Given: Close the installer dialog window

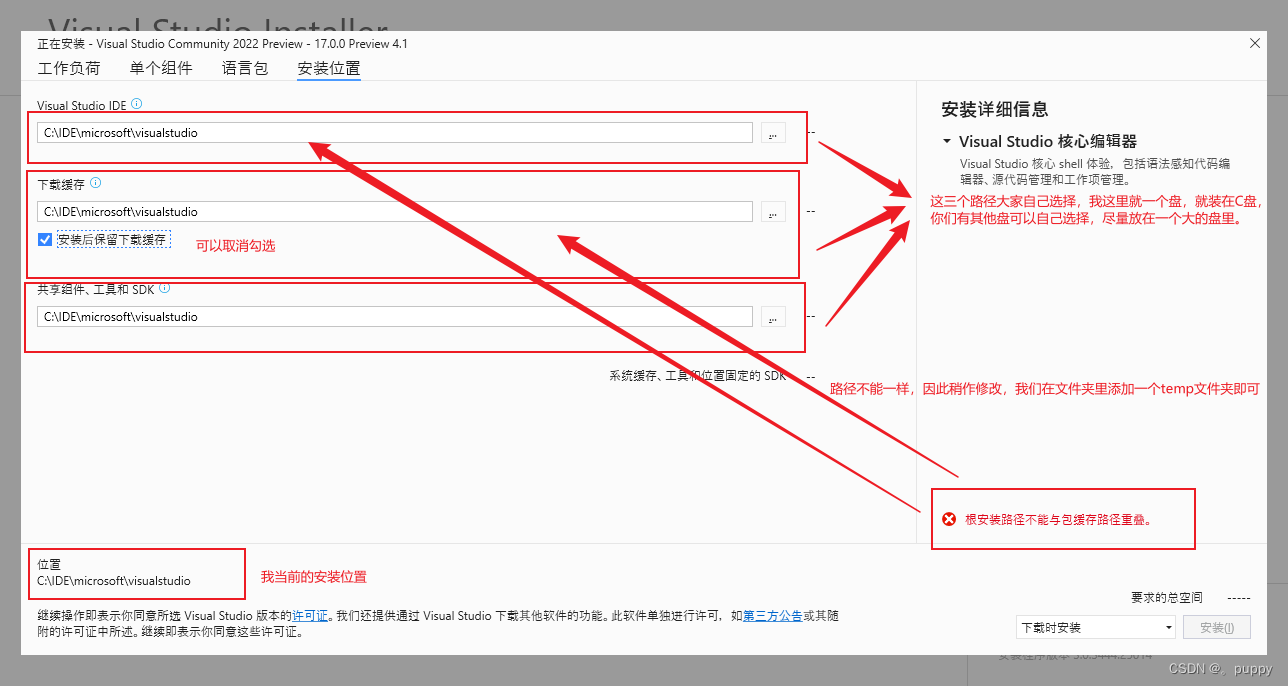Looking at the screenshot, I should pos(1255,43).
